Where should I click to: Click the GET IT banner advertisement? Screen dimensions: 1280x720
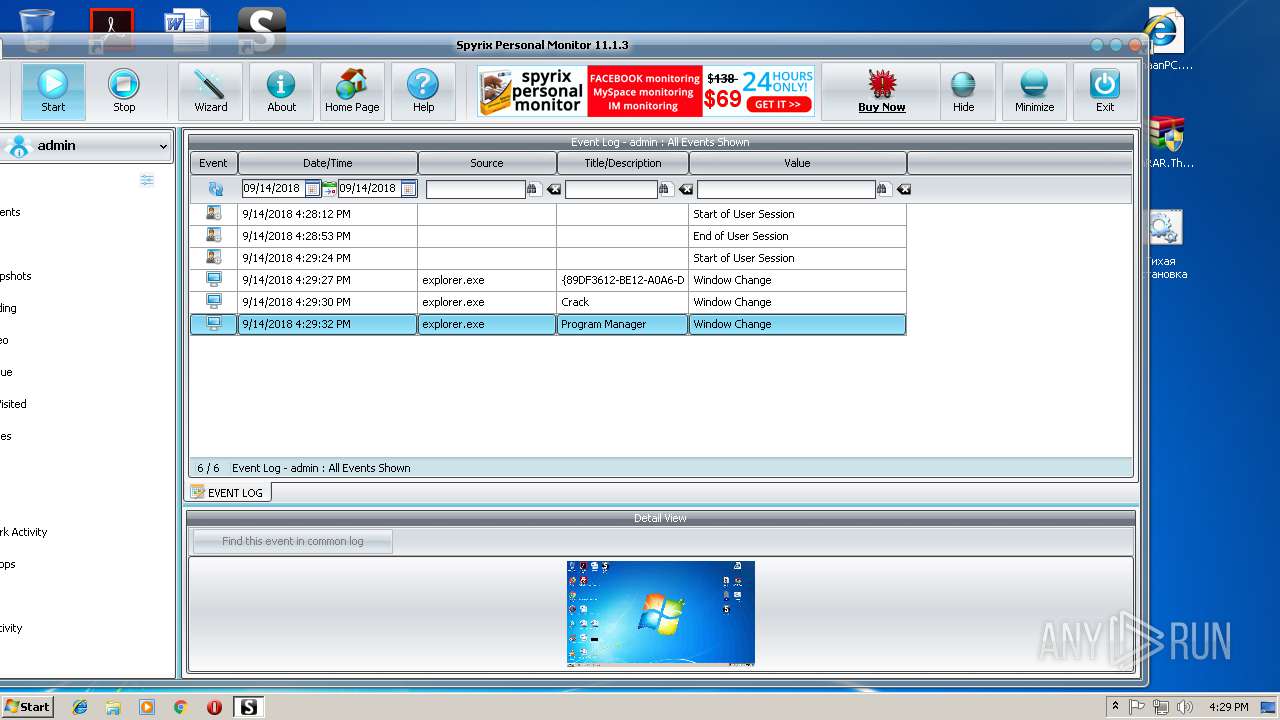pos(777,104)
